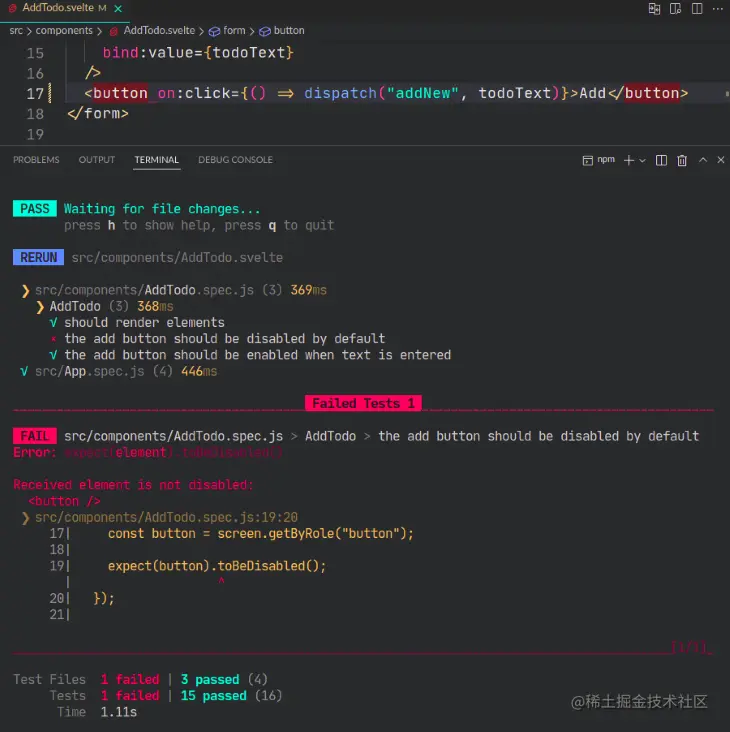Click 'enabled when text is entered' test line

coord(258,355)
